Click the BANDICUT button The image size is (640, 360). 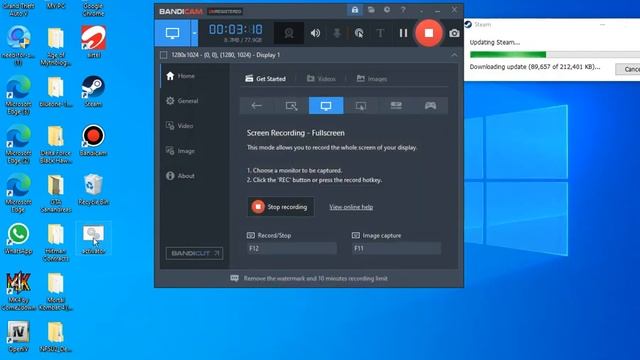[194, 253]
